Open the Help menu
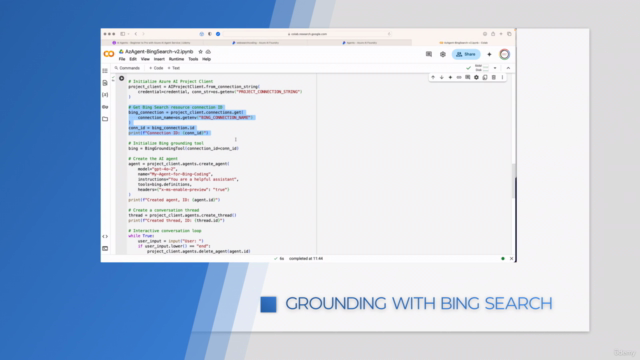Viewport: 640px width, 360px height. pyautogui.click(x=207, y=59)
